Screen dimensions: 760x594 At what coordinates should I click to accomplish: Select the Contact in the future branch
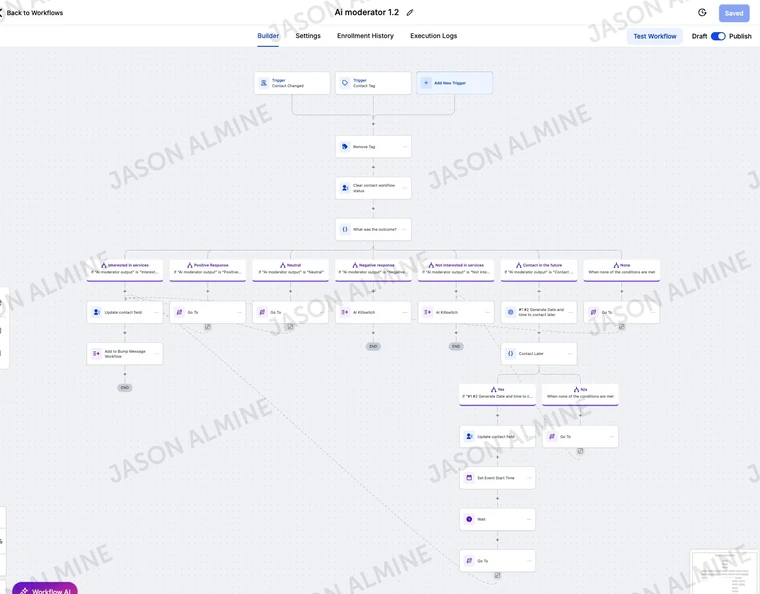[539, 269]
